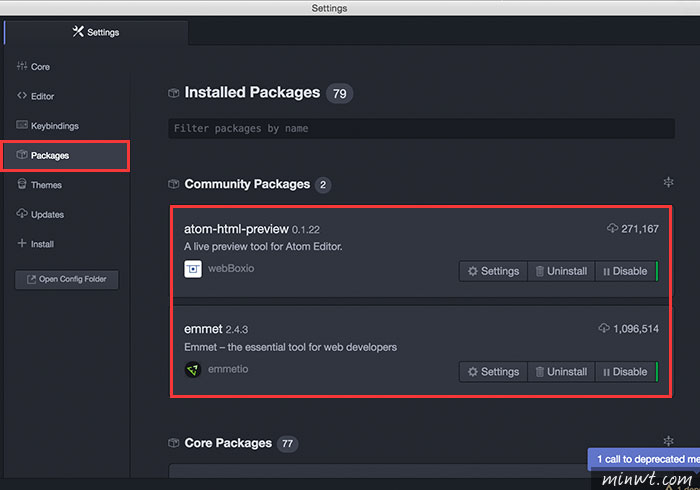Disable the atom-html-preview package
The image size is (700, 490).
[625, 271]
